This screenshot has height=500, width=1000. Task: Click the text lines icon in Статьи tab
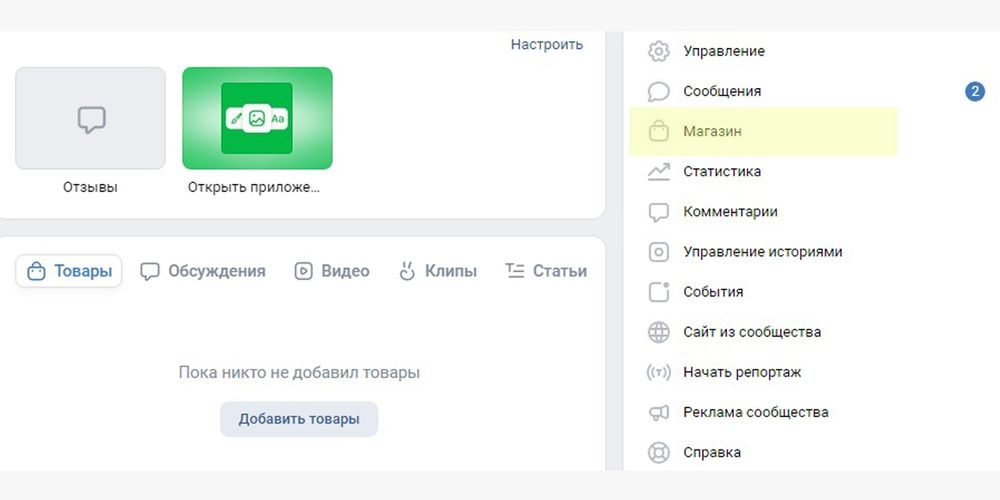coord(515,271)
